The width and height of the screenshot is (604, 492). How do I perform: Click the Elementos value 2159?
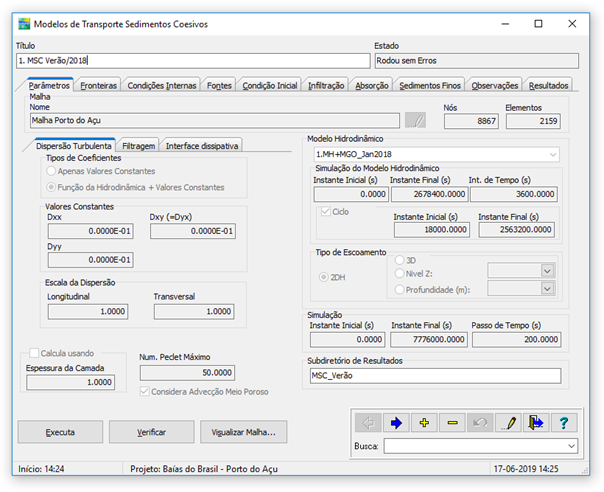coord(533,121)
